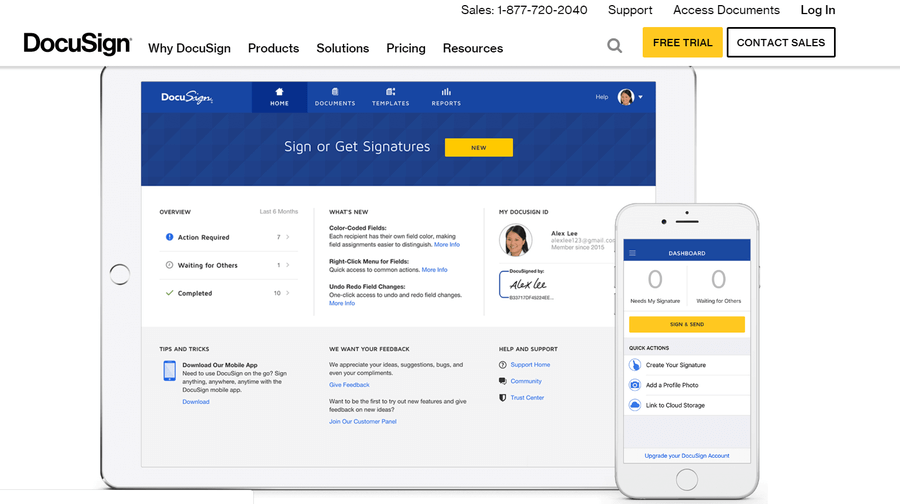Click the tablet home button
Image resolution: width=900 pixels, height=504 pixels.
[119, 274]
